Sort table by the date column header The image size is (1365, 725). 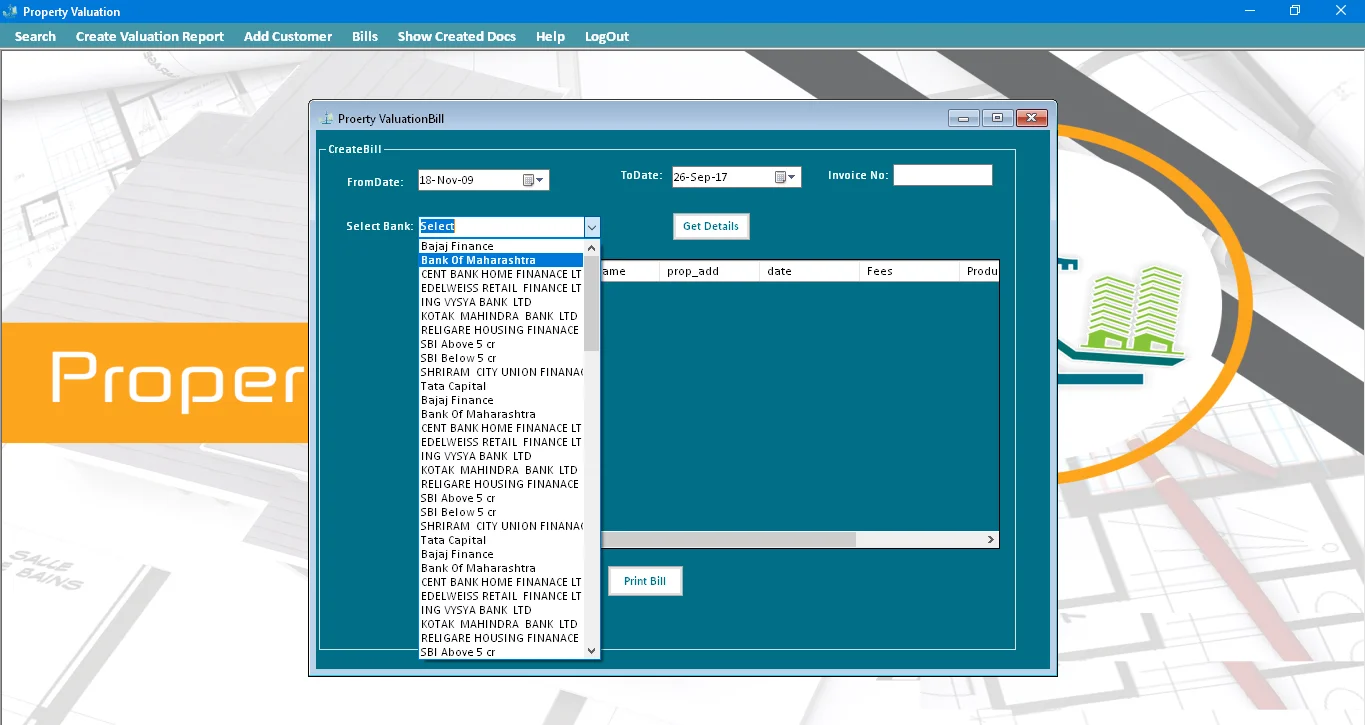tap(809, 271)
